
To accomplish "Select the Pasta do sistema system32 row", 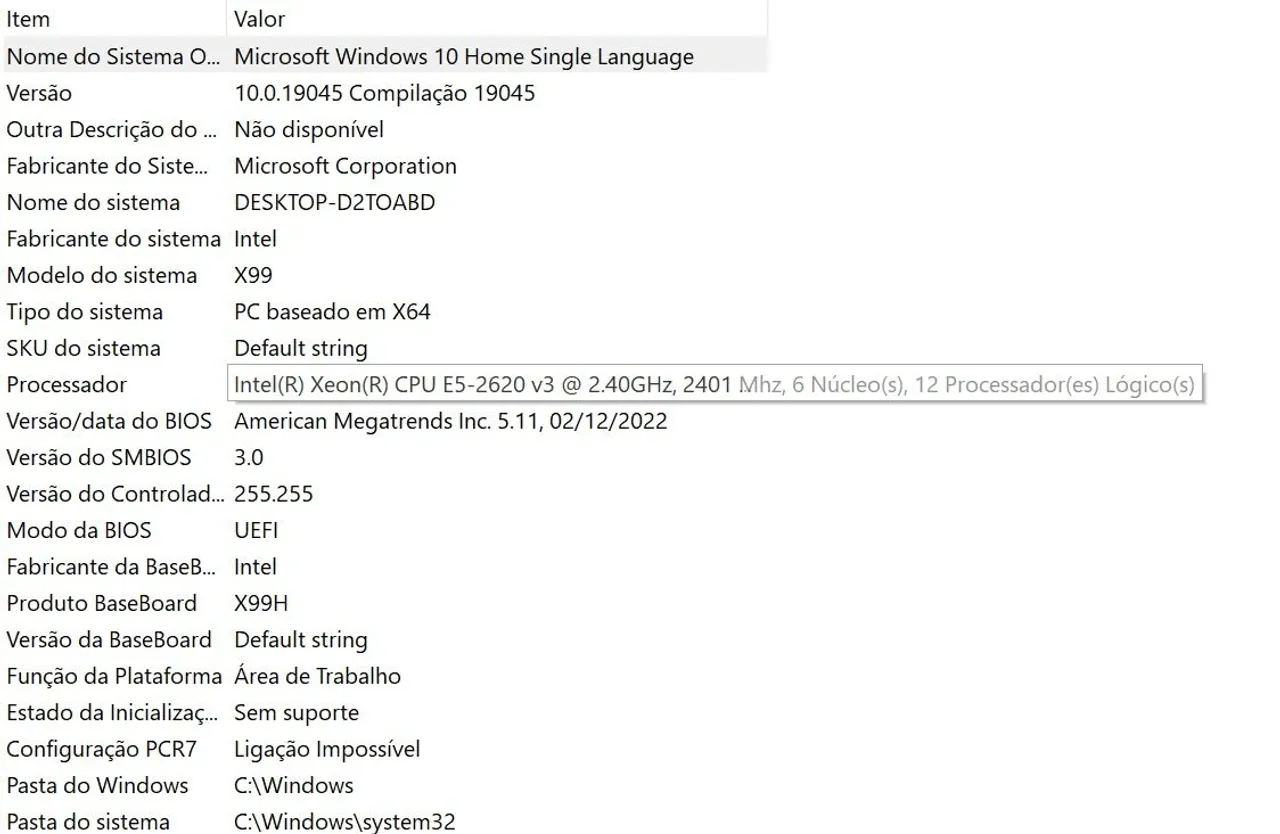I will (384, 821).
